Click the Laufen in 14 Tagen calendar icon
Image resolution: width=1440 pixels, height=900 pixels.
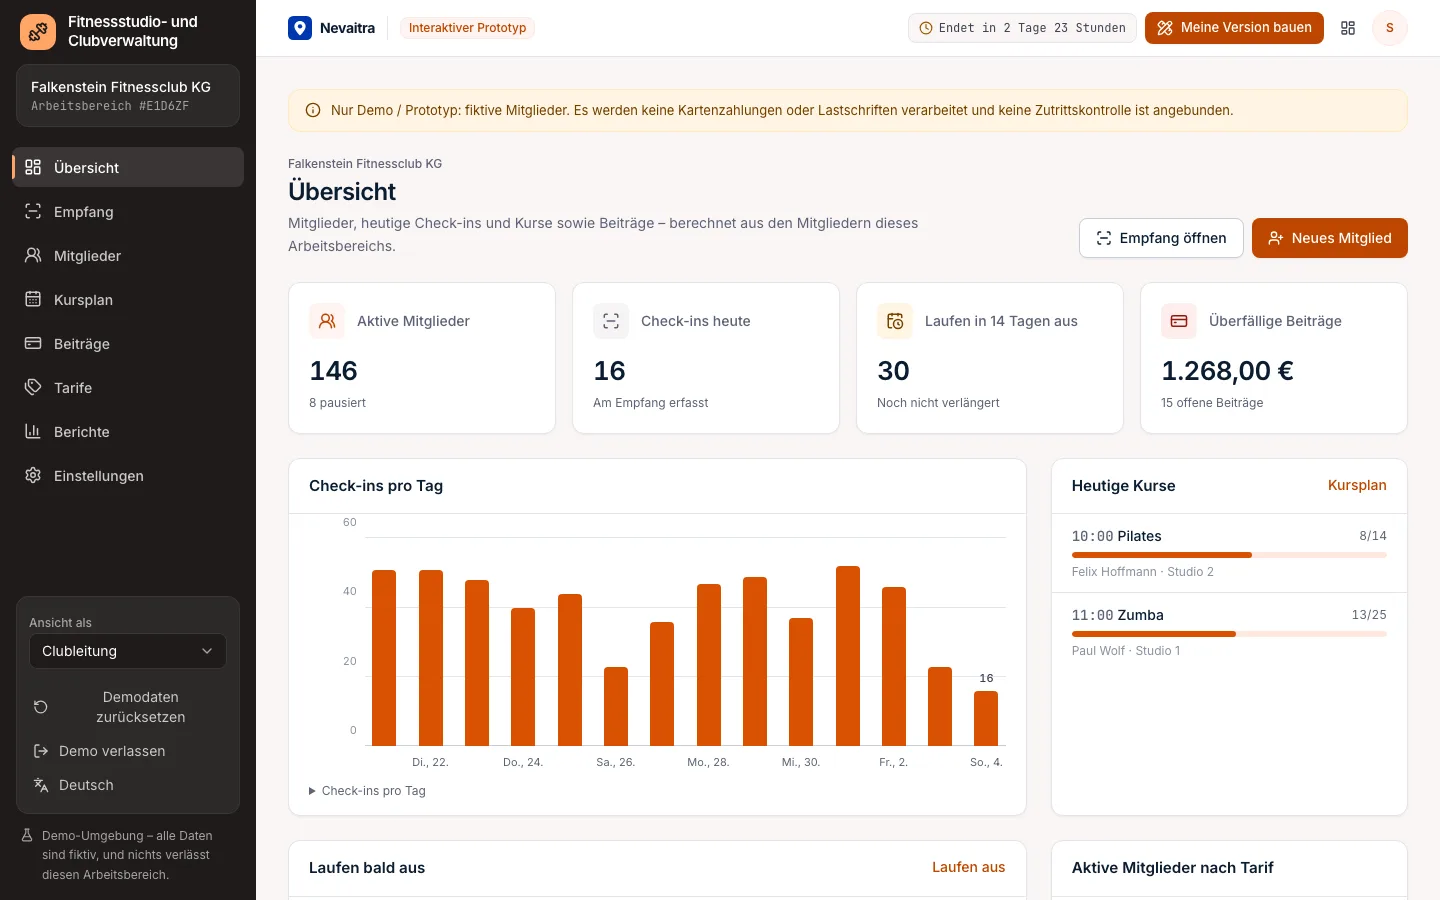895,321
